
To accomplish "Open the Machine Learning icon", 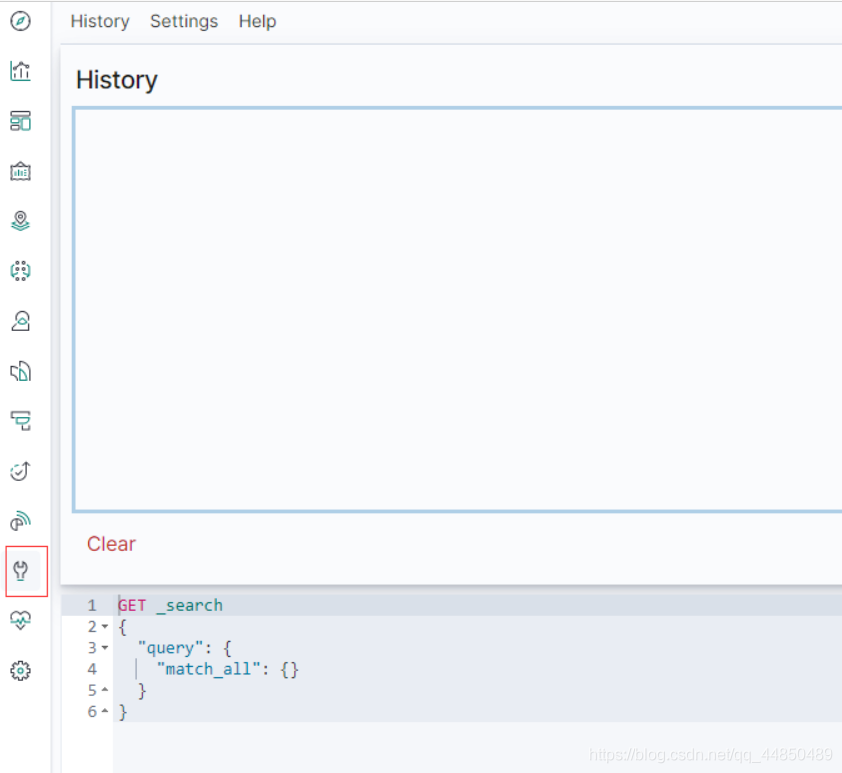I will click(x=20, y=271).
